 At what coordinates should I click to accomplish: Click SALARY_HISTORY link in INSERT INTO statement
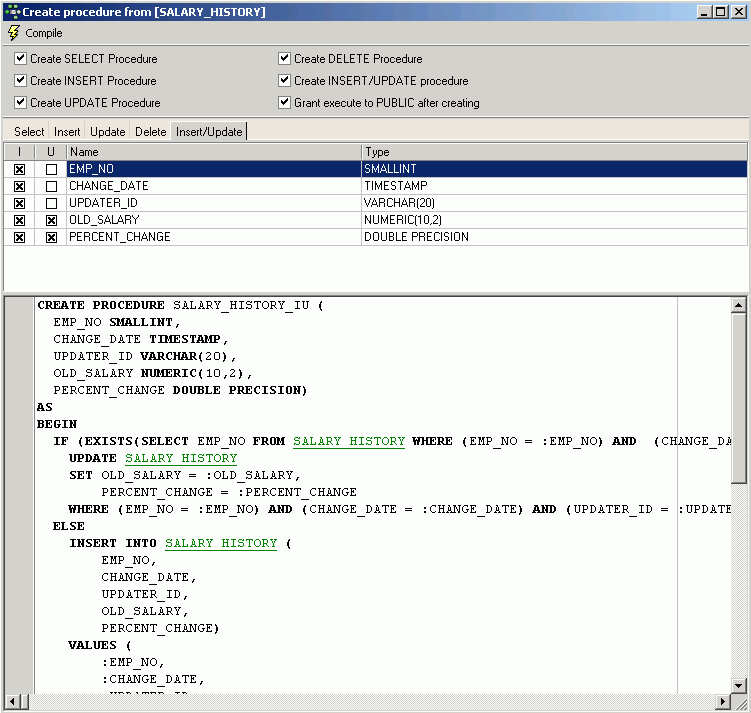click(221, 543)
